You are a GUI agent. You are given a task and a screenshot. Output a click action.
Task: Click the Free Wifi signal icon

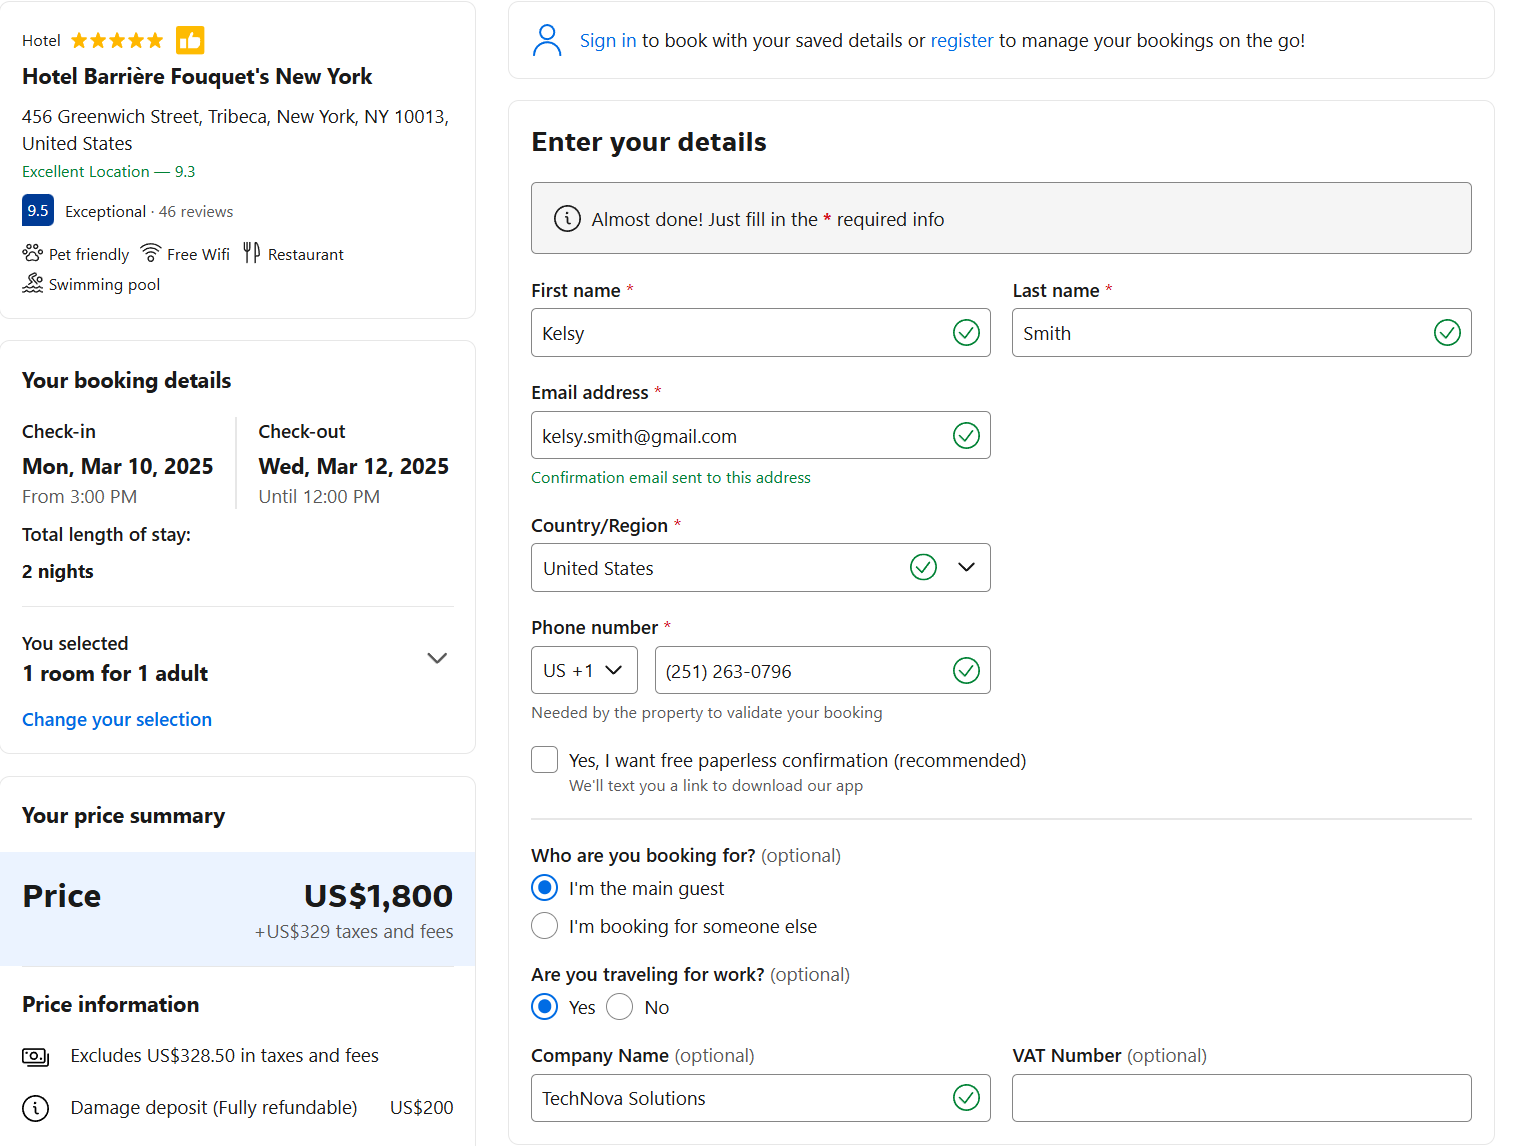point(151,253)
